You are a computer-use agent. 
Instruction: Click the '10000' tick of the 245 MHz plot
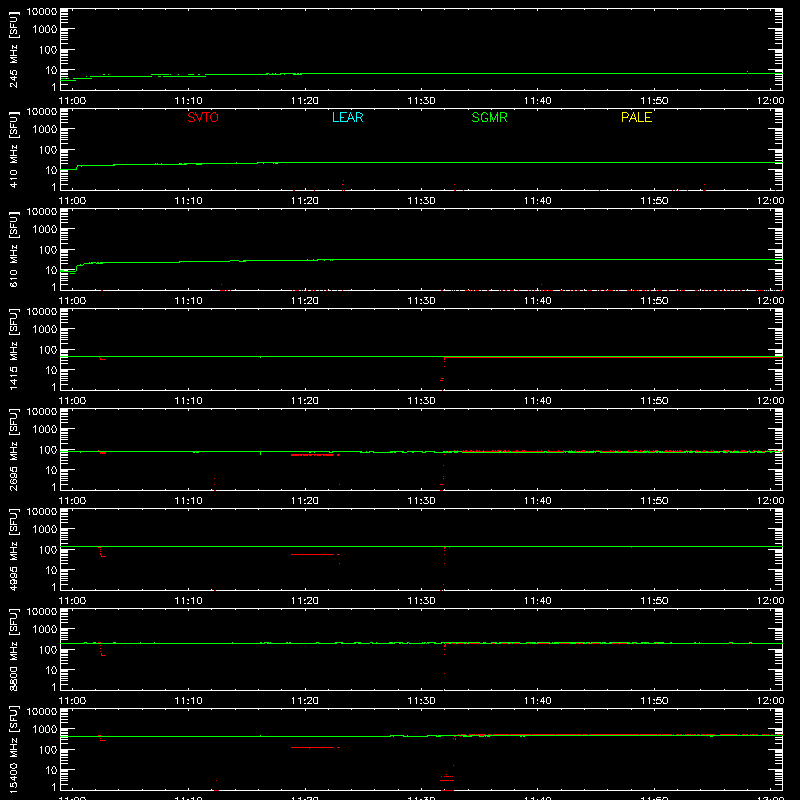[x=42, y=12]
